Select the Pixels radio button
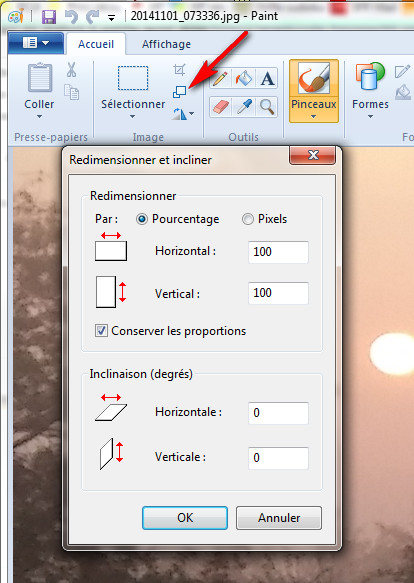 pos(248,219)
